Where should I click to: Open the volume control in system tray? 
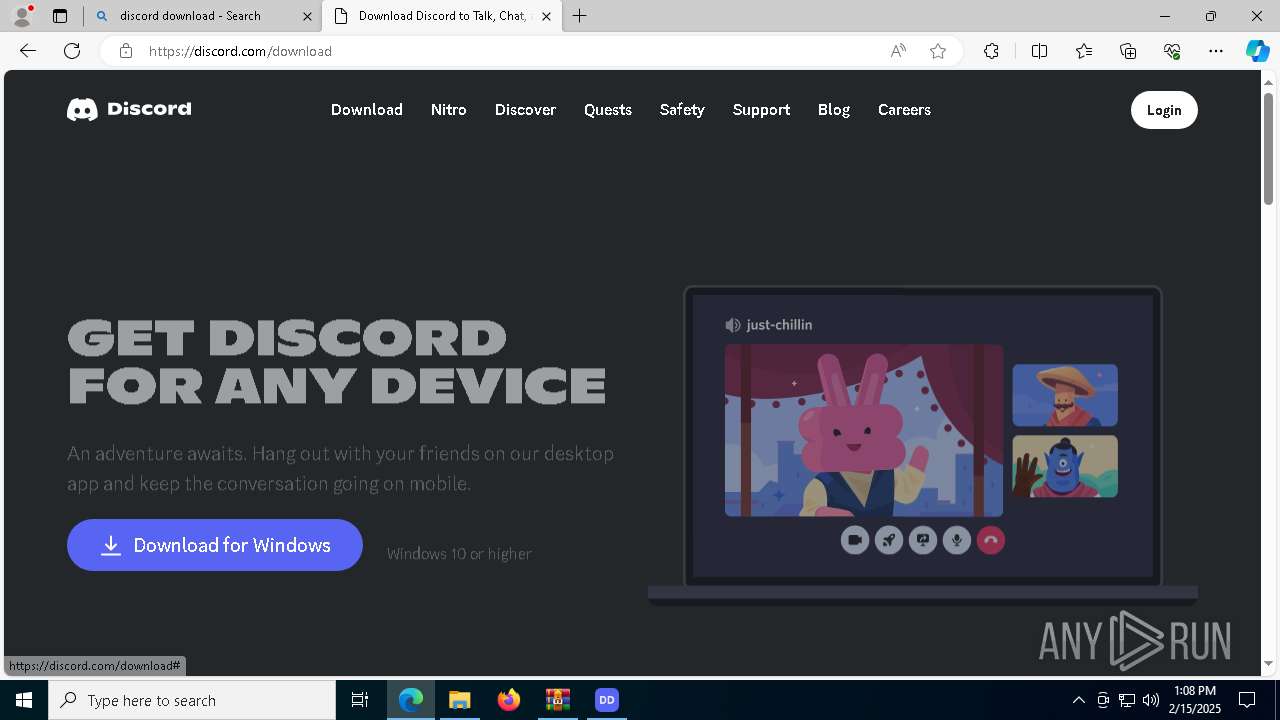point(1151,700)
